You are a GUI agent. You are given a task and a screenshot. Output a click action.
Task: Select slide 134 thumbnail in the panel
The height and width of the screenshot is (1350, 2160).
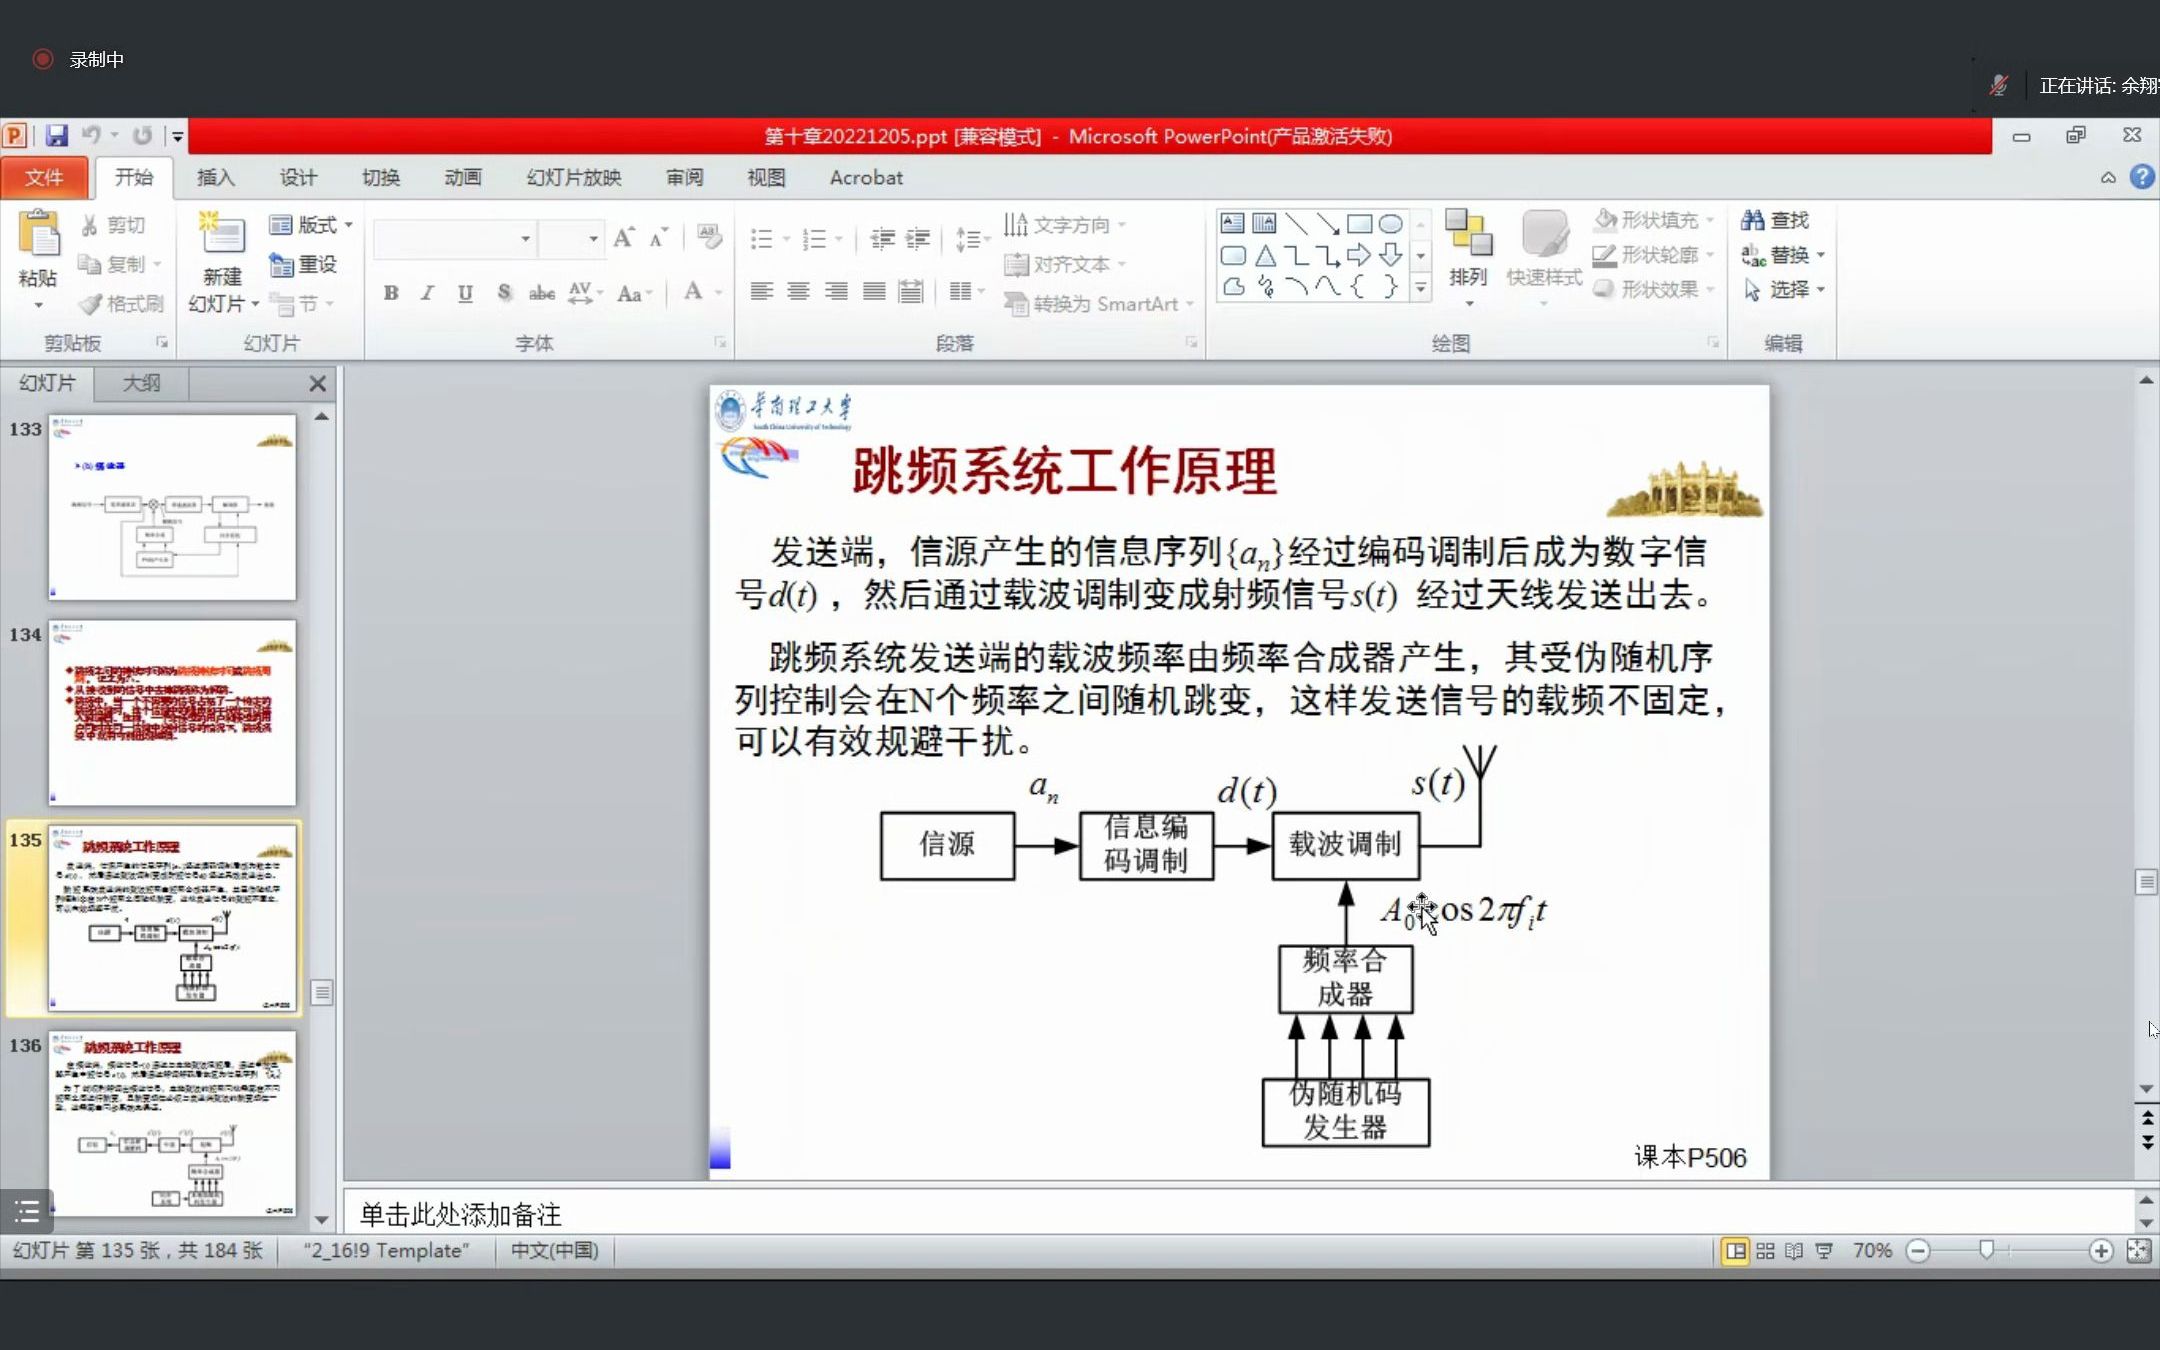[172, 712]
